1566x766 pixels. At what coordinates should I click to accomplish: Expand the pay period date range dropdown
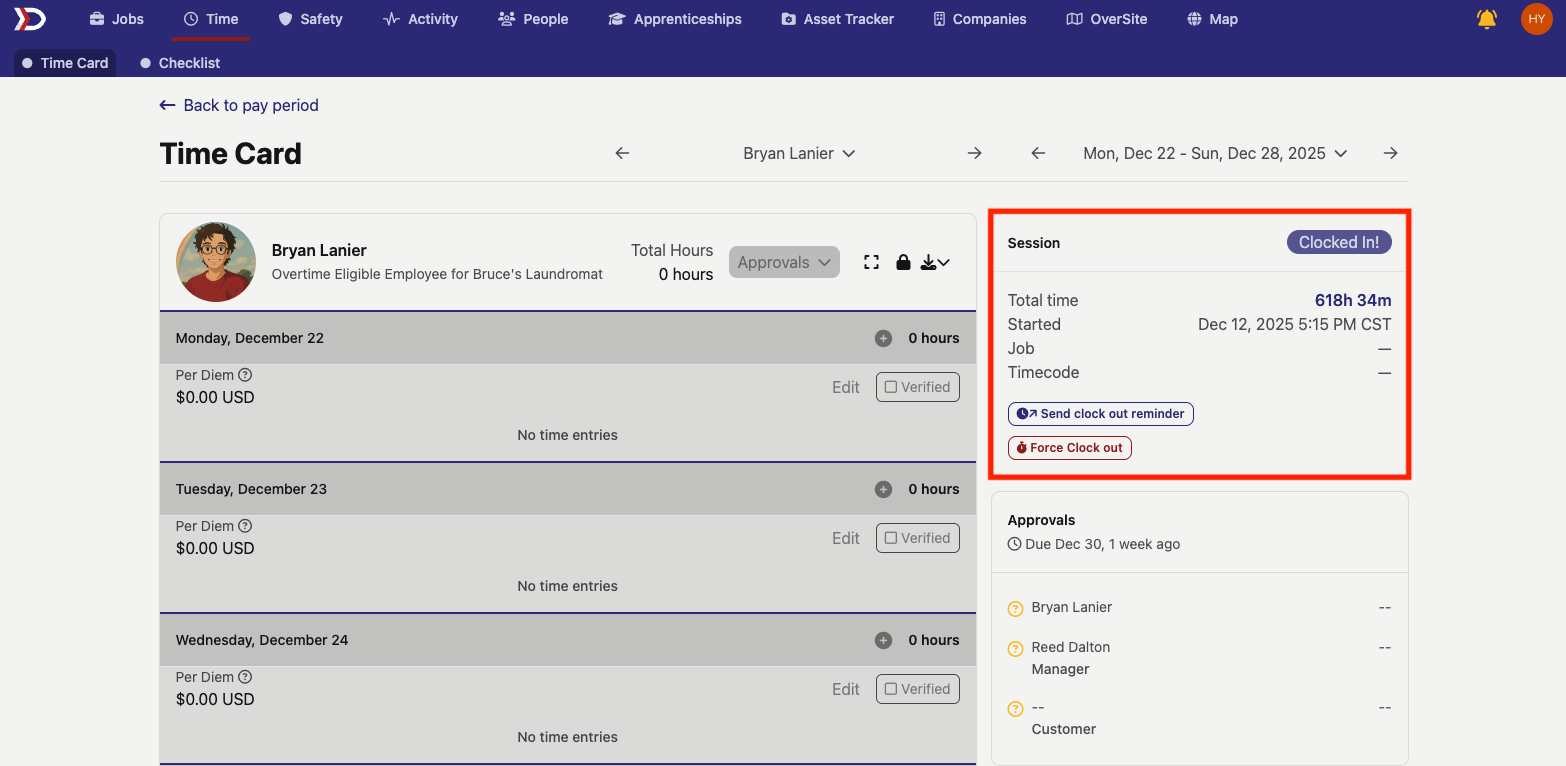1215,153
